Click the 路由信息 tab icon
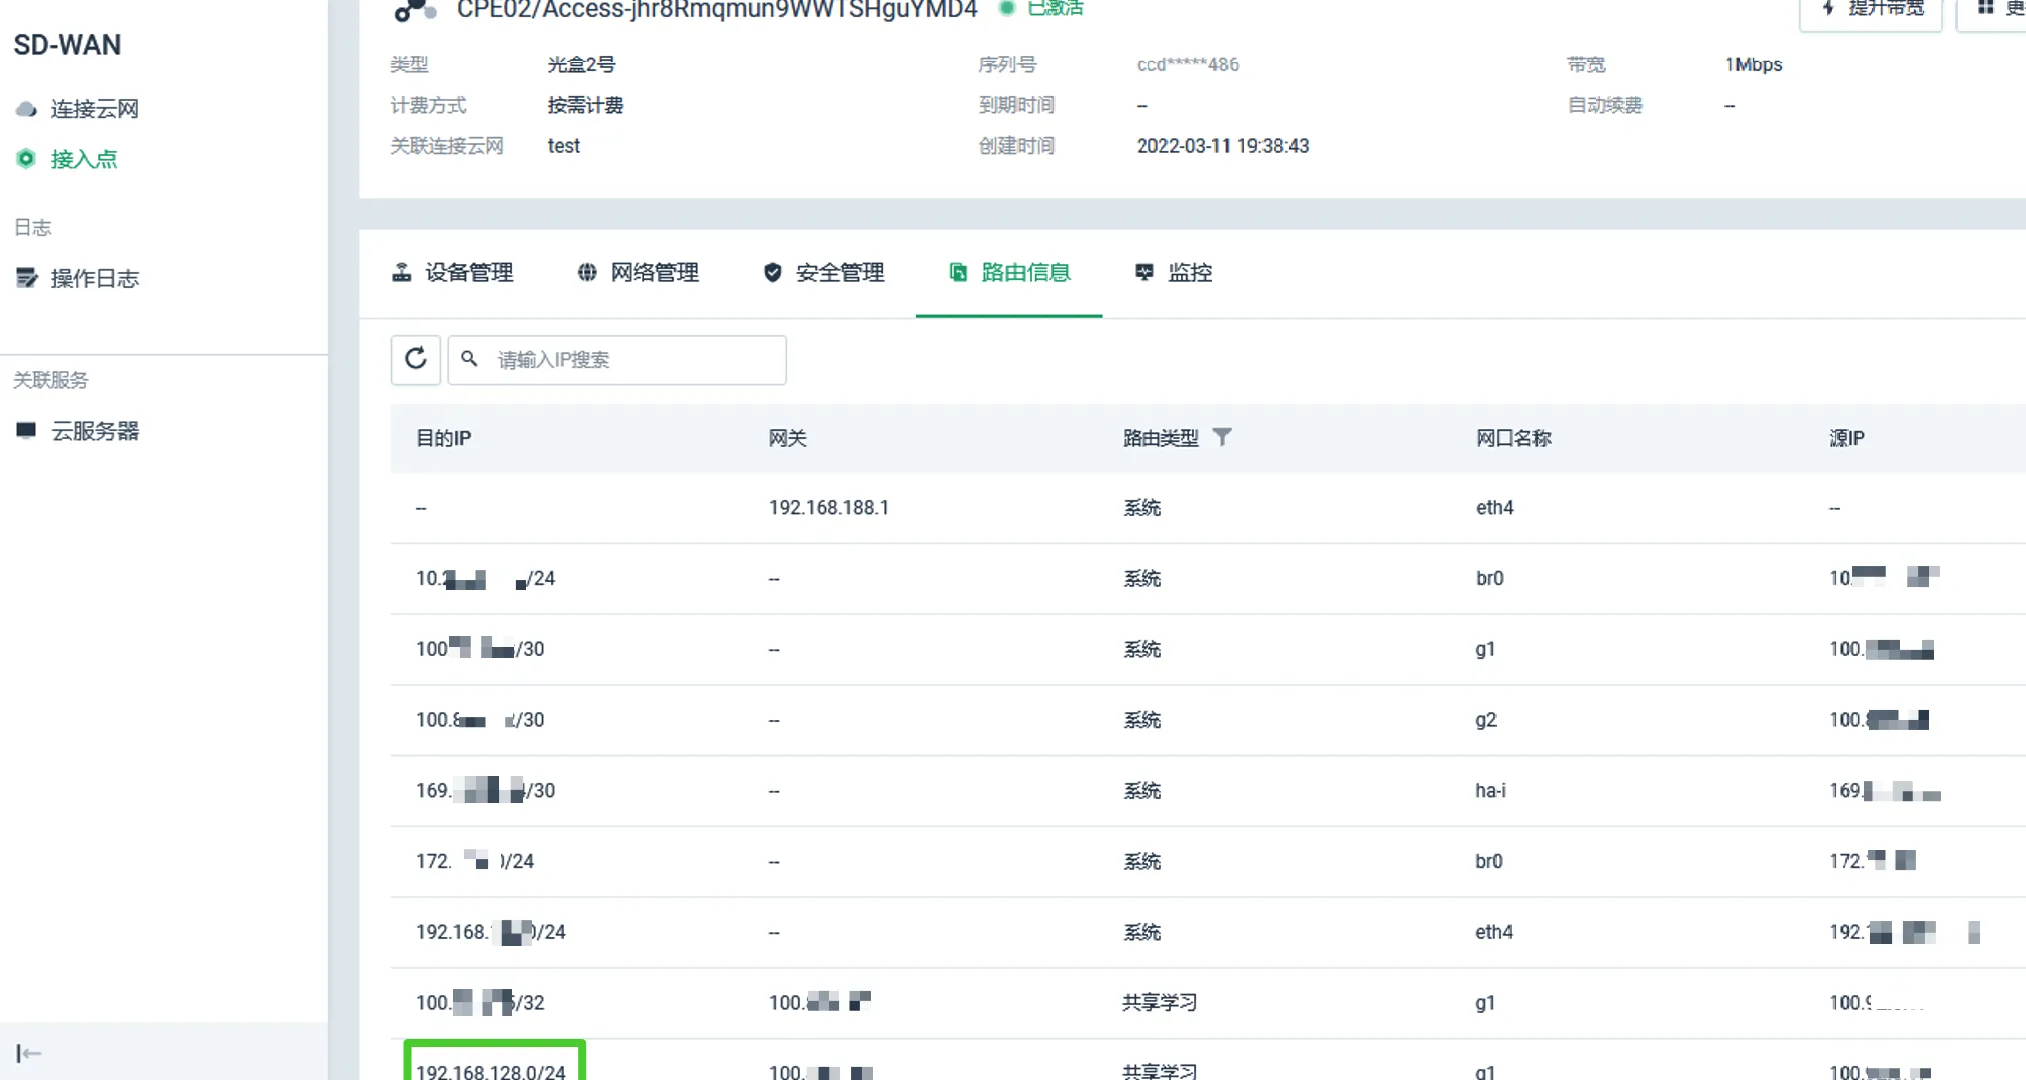The width and height of the screenshot is (2026, 1080). (x=958, y=272)
